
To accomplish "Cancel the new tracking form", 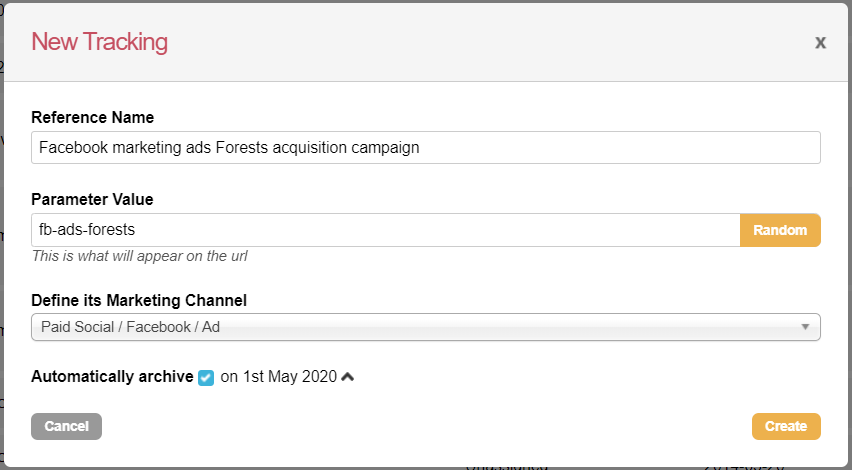I will click(x=67, y=426).
